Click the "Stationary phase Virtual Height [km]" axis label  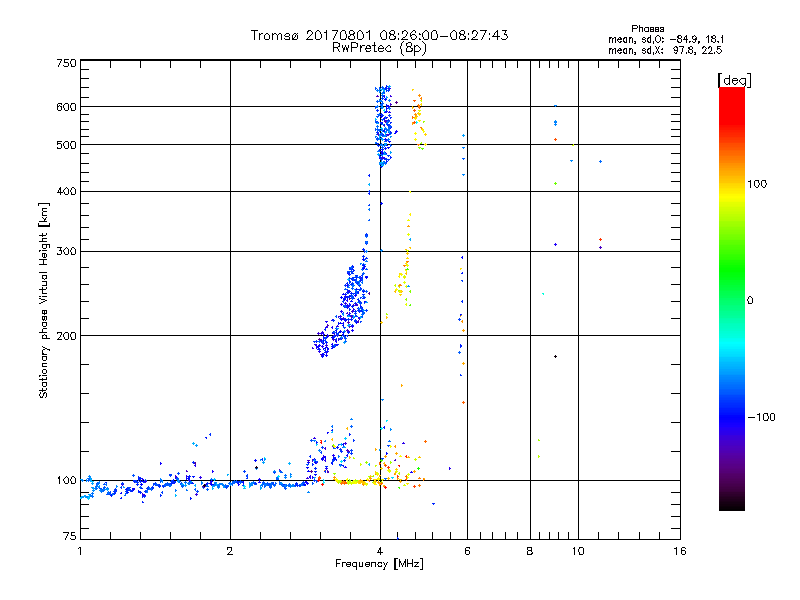click(44, 301)
